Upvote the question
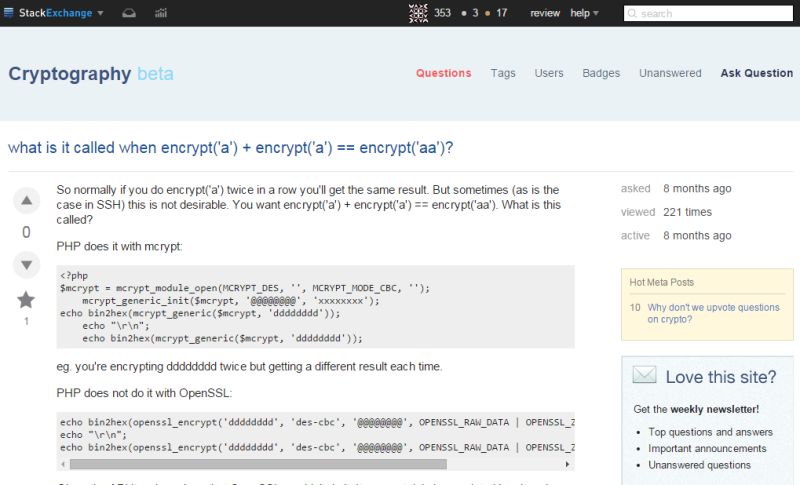 click(x=27, y=200)
